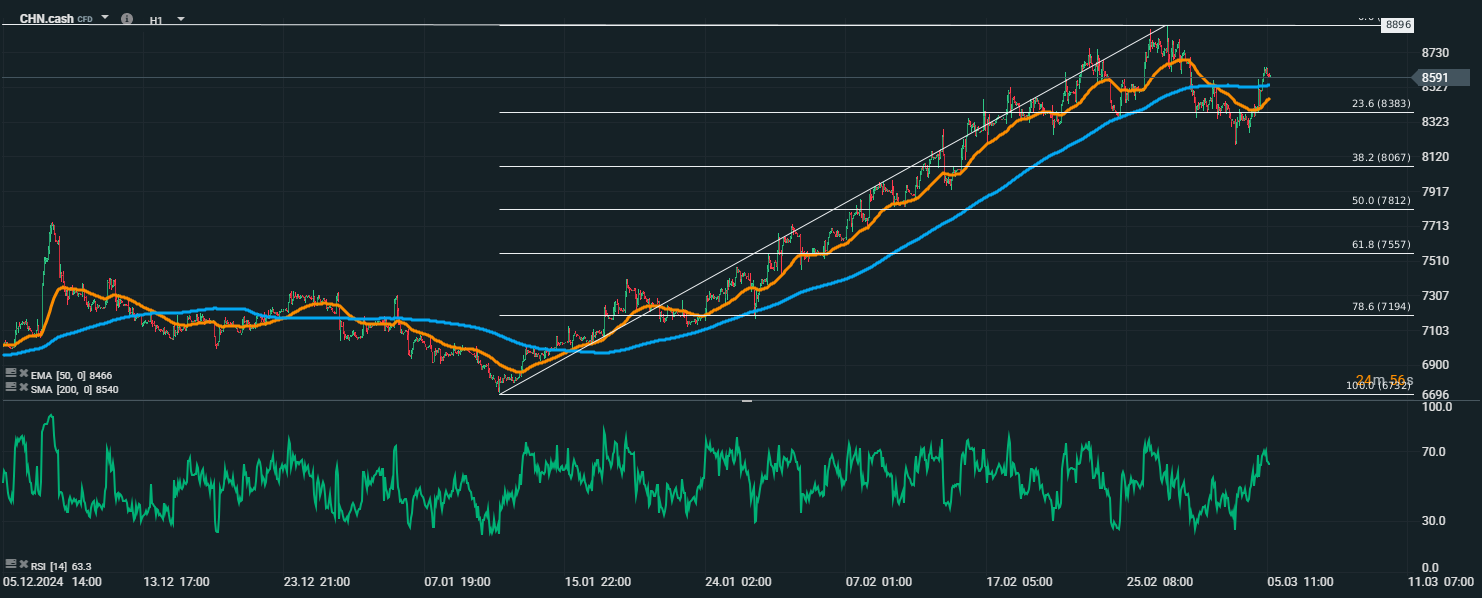Image resolution: width=1482 pixels, height=598 pixels.
Task: Open RSI [14] indicator settings icon
Action: 11,565
